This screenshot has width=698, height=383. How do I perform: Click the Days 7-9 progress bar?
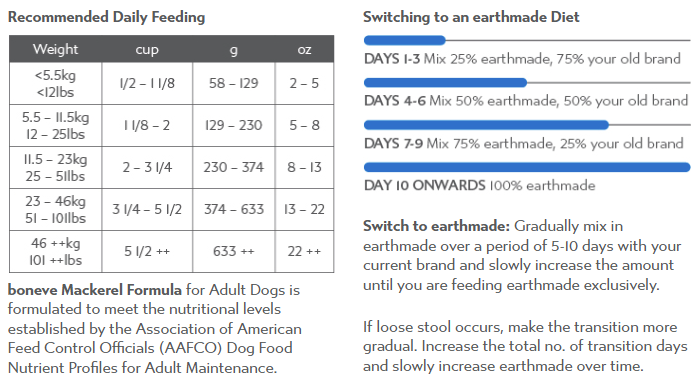click(527, 125)
